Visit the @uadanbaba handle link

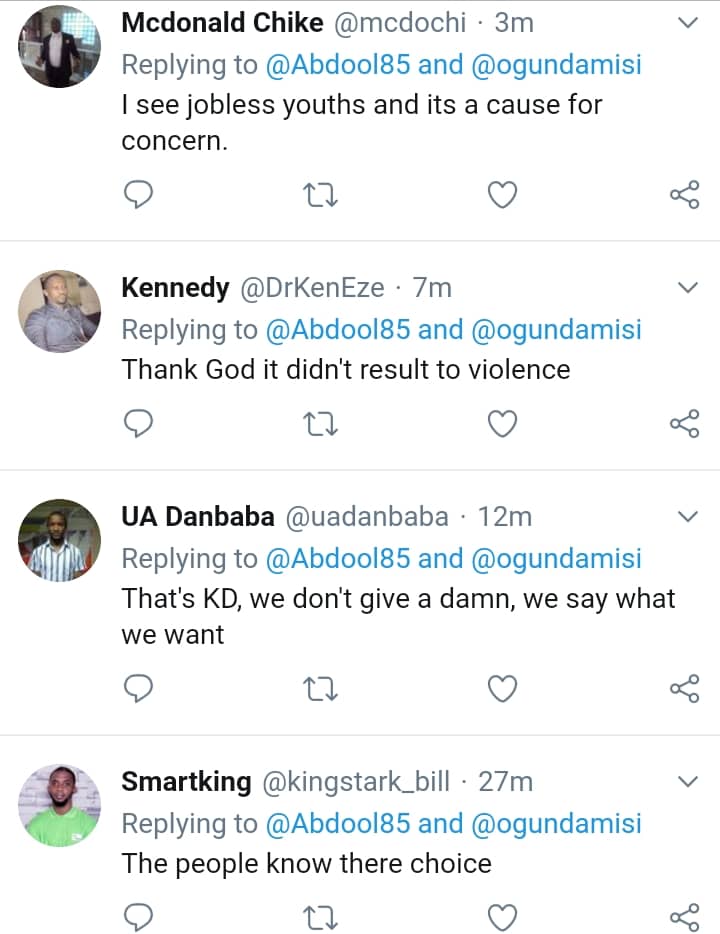(x=367, y=517)
